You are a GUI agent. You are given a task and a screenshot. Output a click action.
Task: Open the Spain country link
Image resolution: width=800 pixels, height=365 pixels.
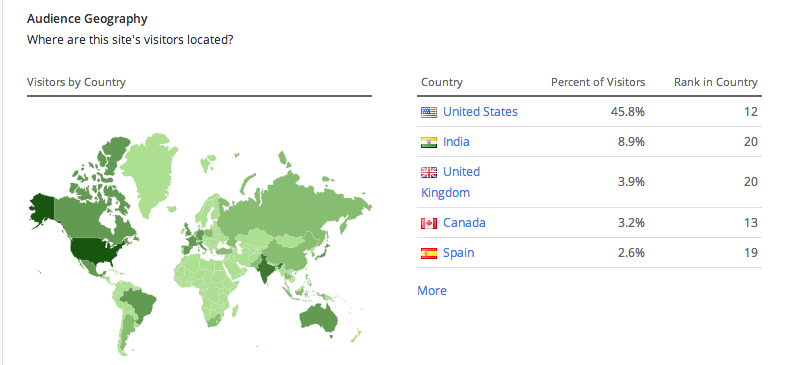tap(458, 253)
